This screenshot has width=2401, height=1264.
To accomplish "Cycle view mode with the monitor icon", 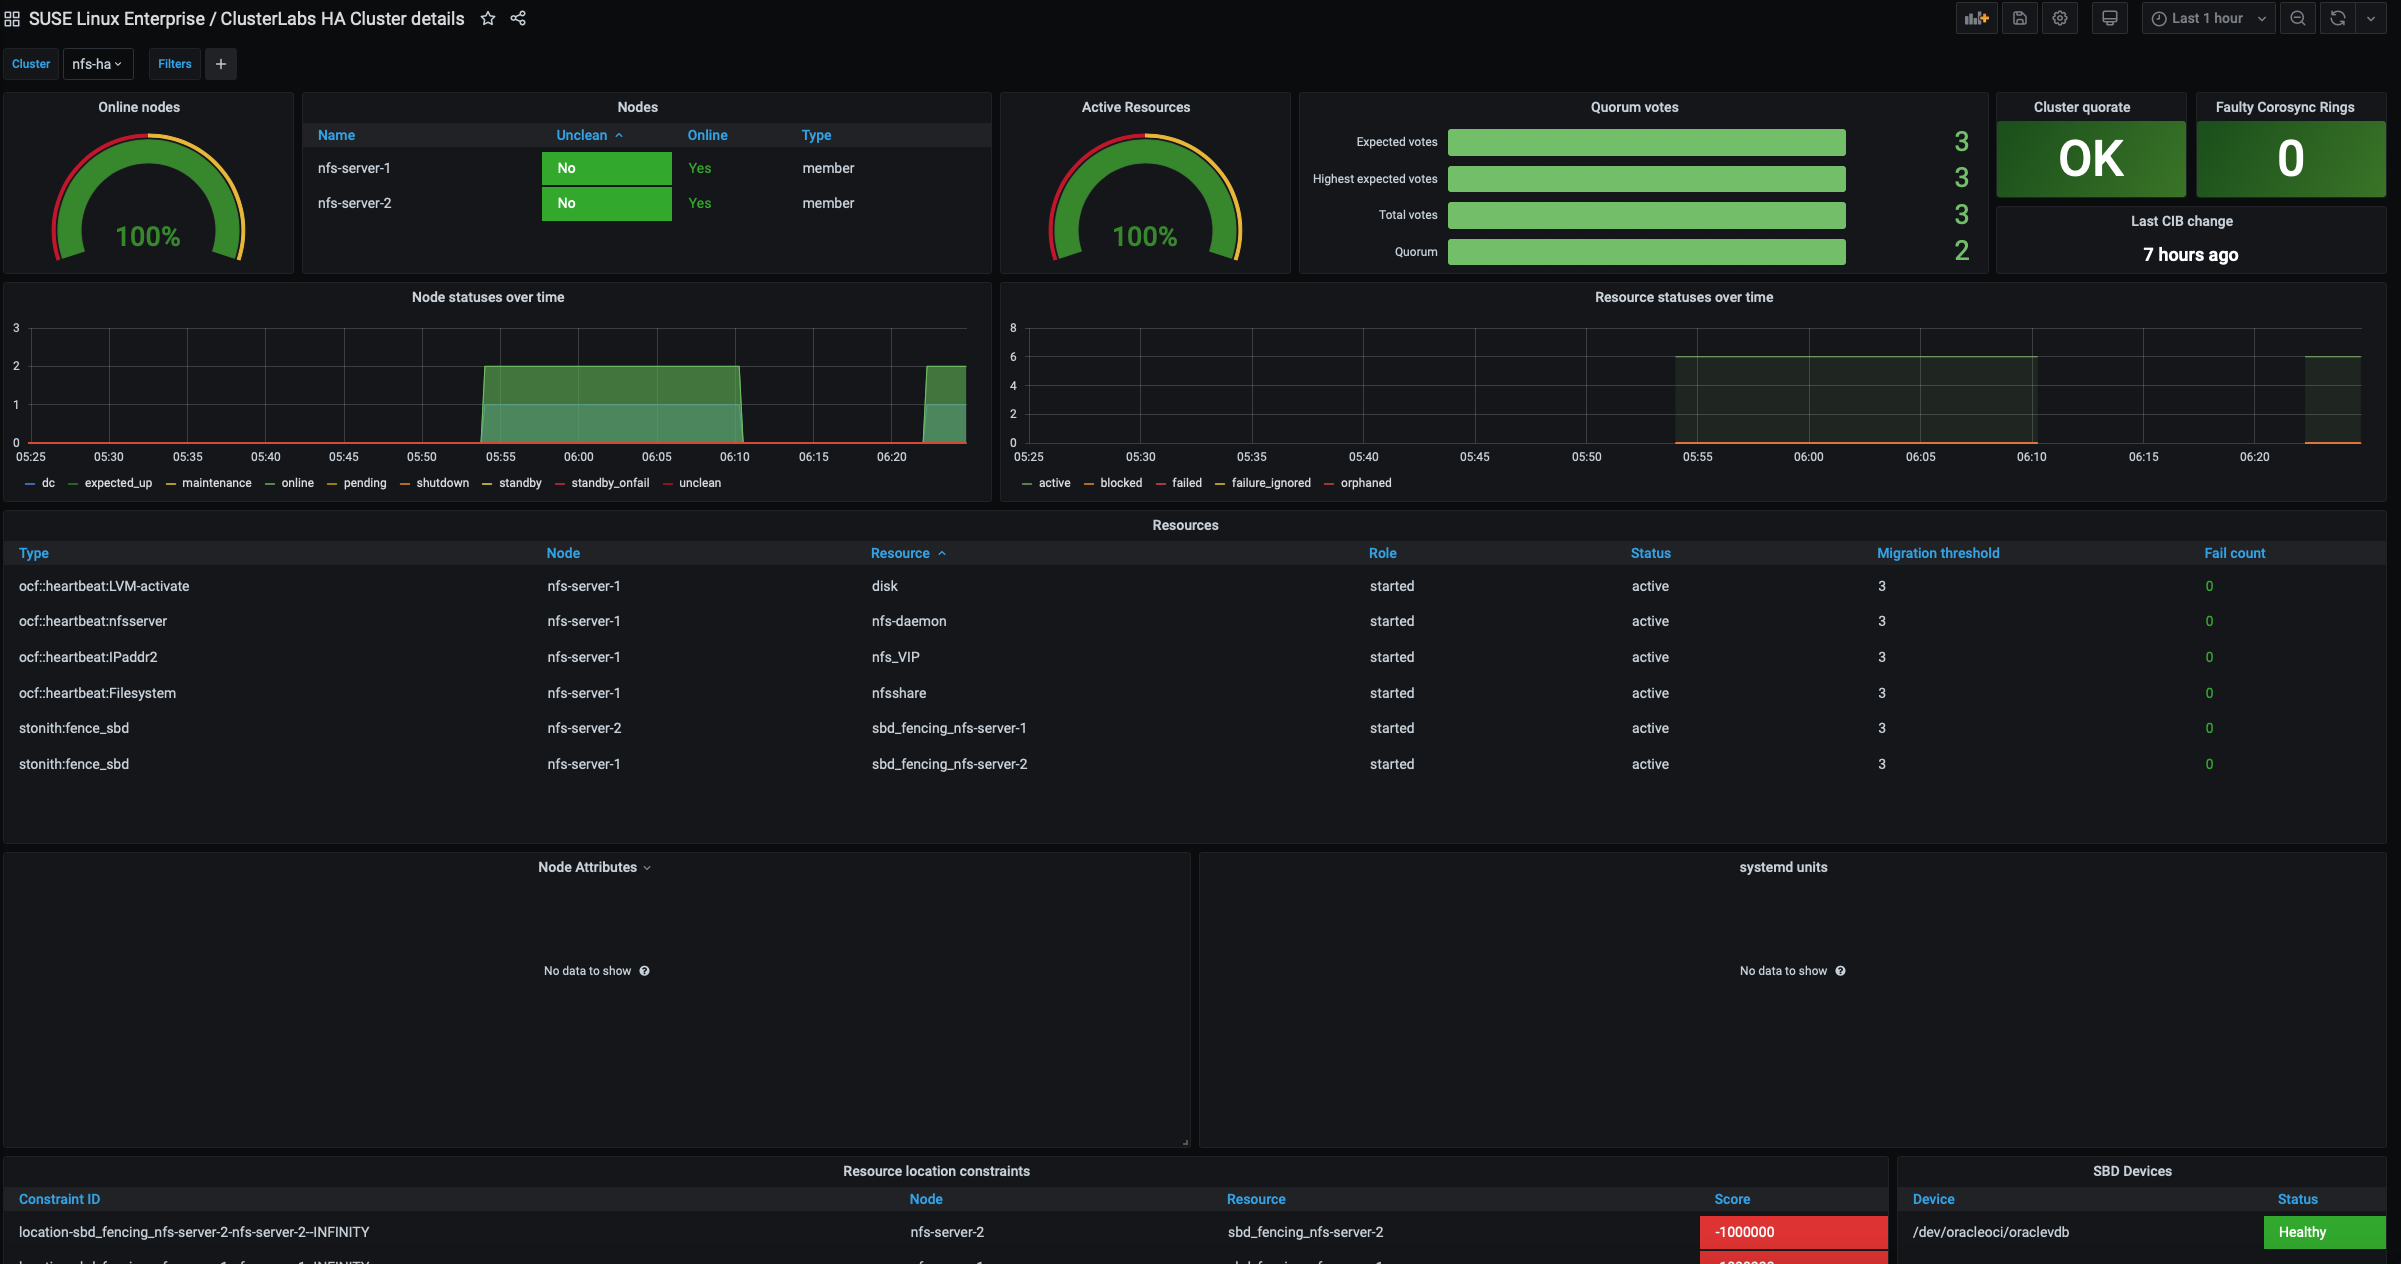I will (2110, 18).
